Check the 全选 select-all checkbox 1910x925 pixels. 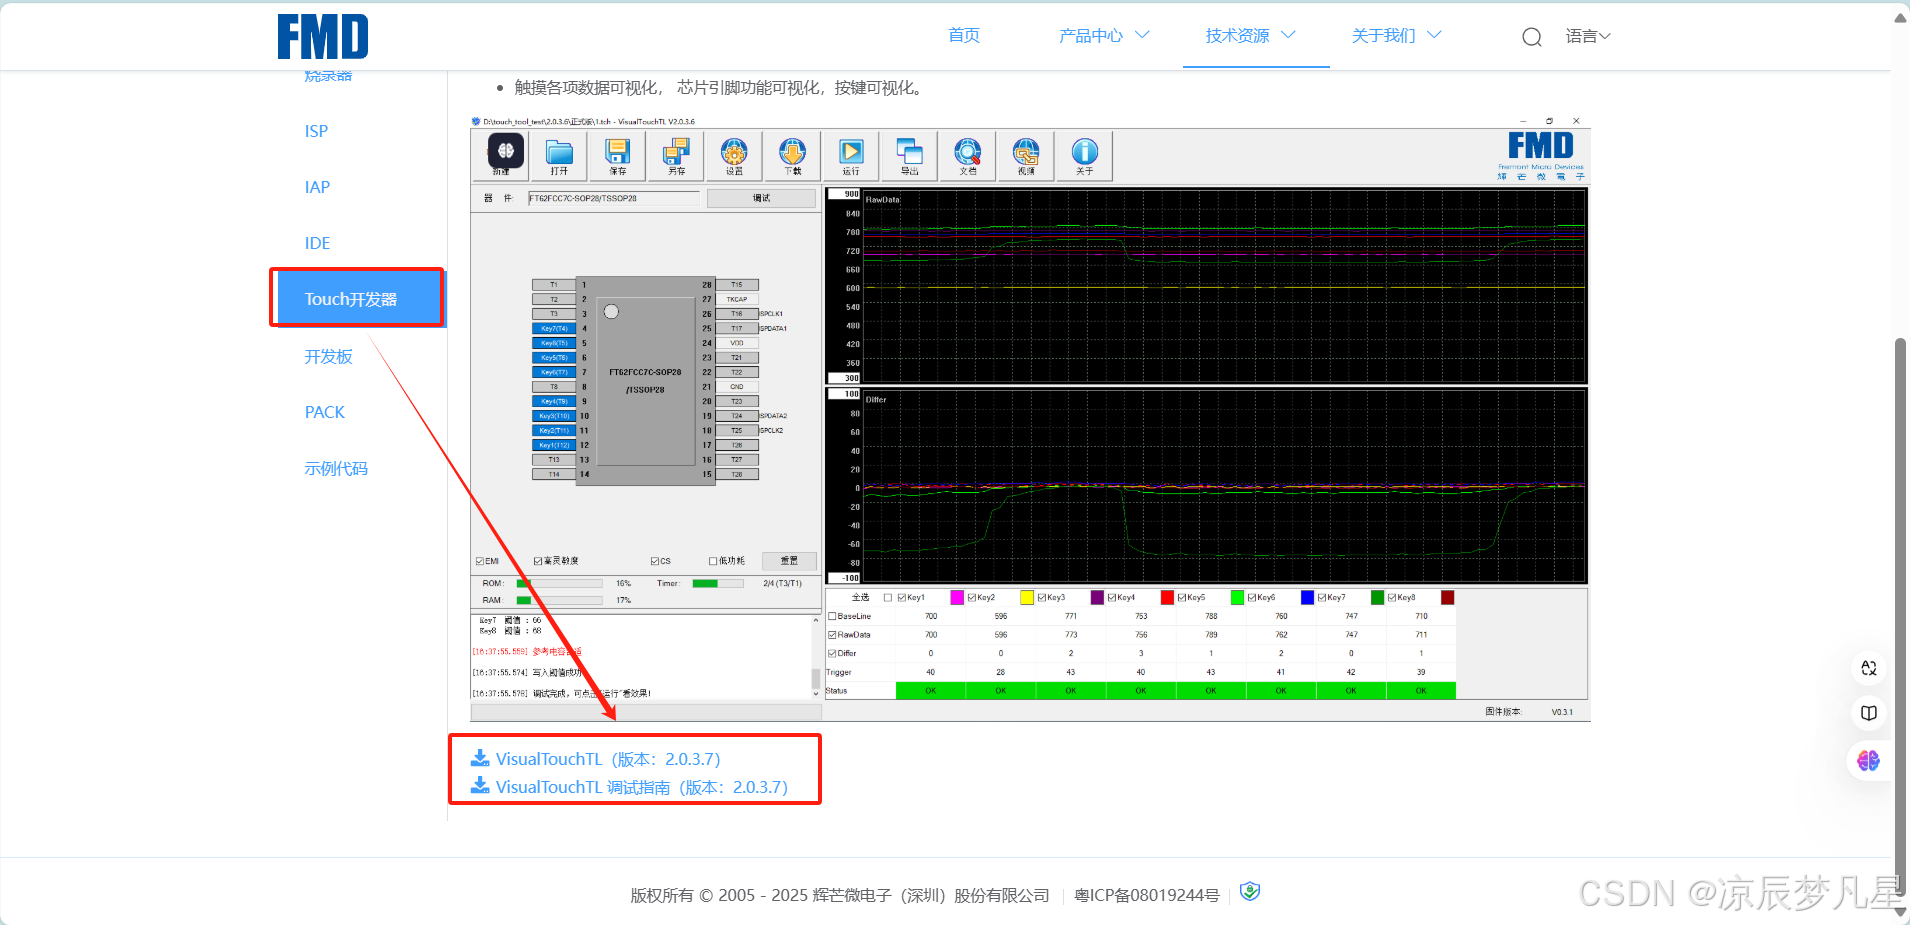pos(888,597)
